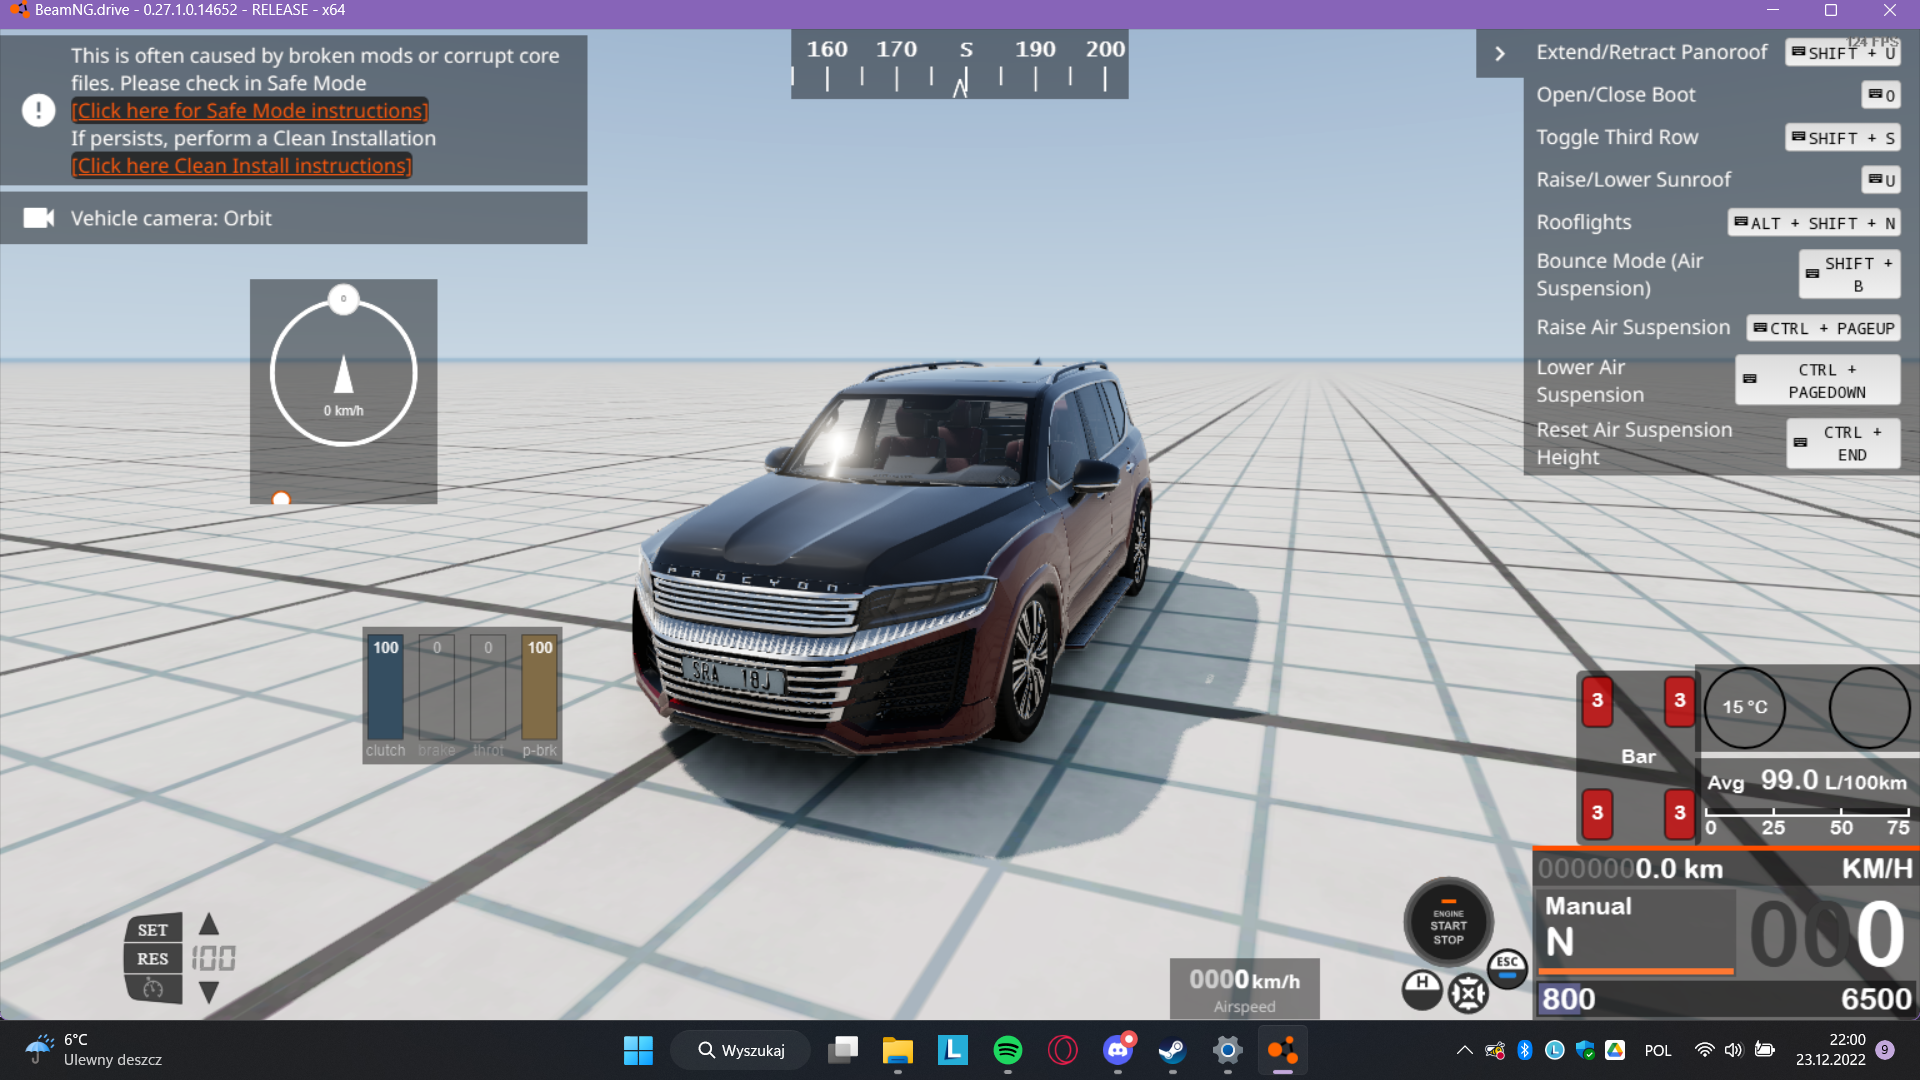
Task: Open the blue L app from taskbar
Action: click(x=953, y=1050)
